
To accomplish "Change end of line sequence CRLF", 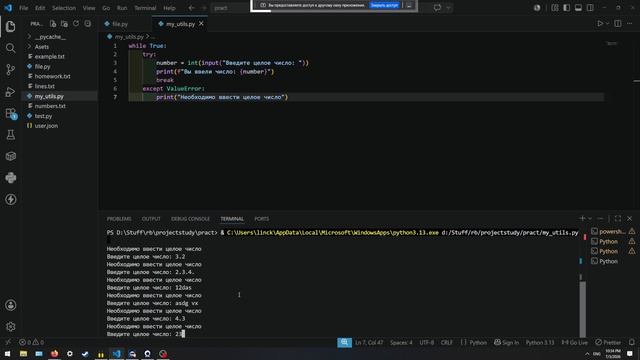I will coord(447,342).
